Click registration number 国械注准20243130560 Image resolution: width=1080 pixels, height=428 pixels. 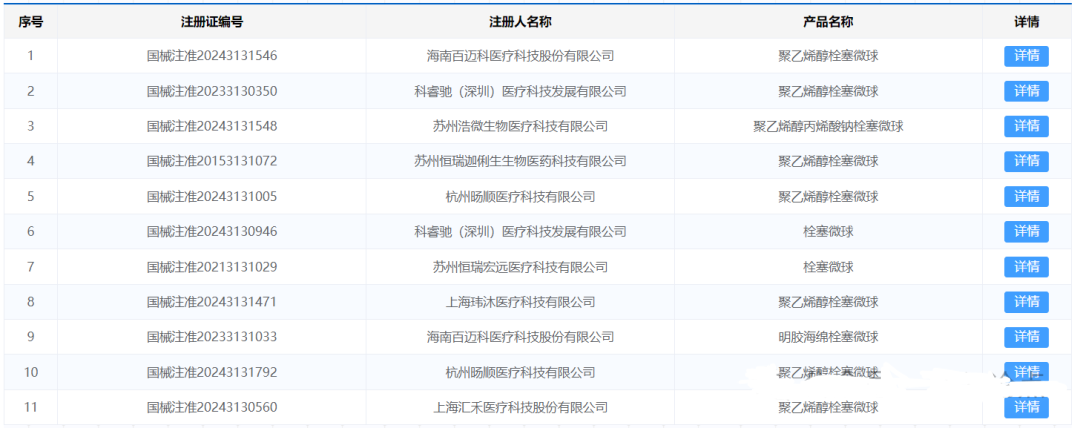pos(211,407)
